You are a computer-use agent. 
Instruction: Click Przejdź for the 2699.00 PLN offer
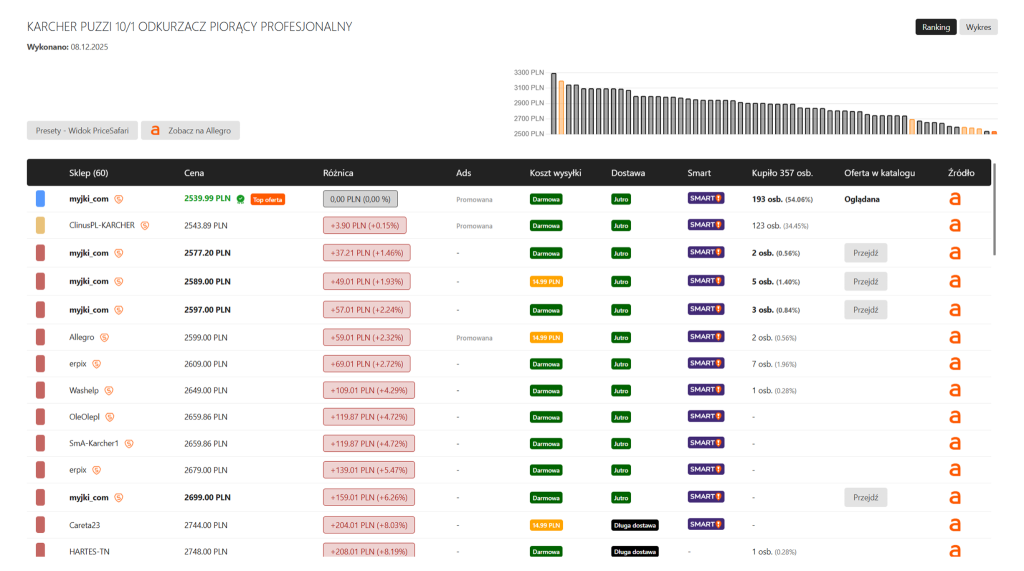tap(865, 497)
